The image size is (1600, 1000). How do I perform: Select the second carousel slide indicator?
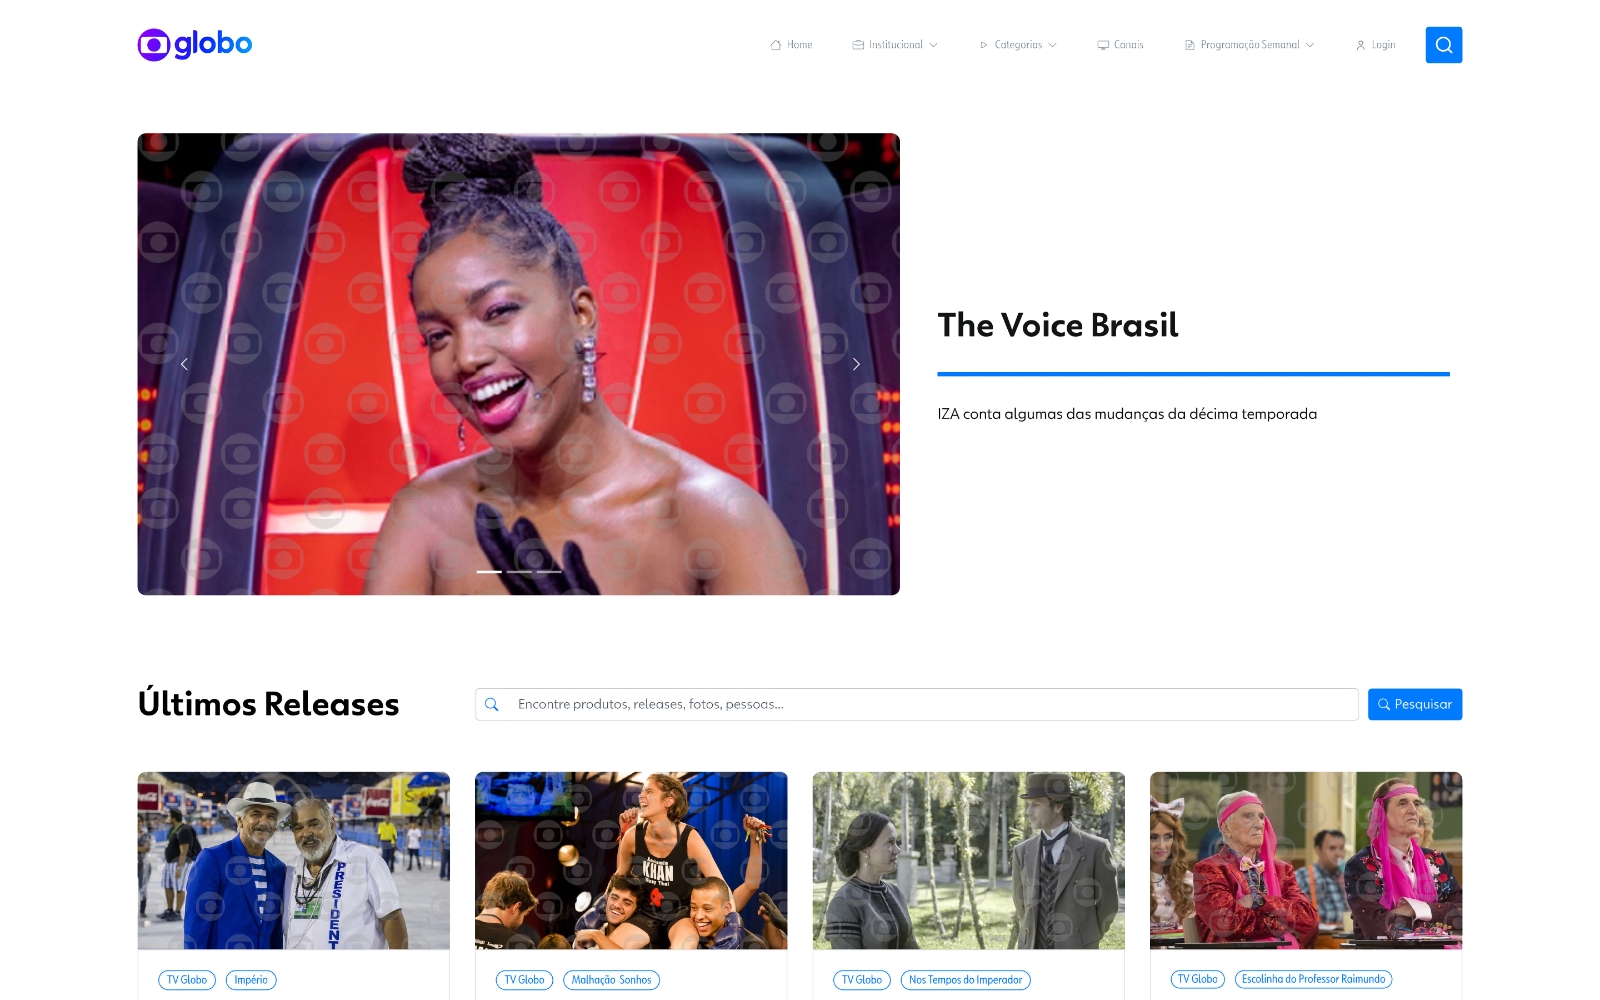pos(519,571)
